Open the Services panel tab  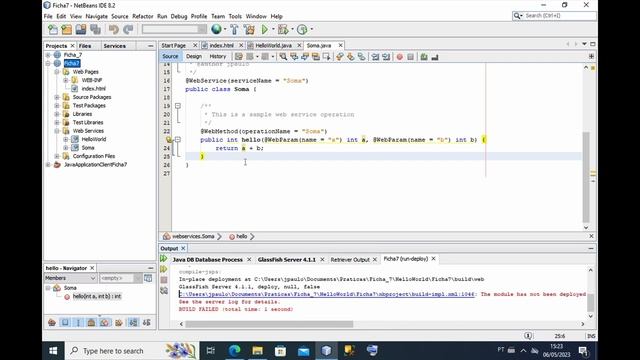pos(114,46)
